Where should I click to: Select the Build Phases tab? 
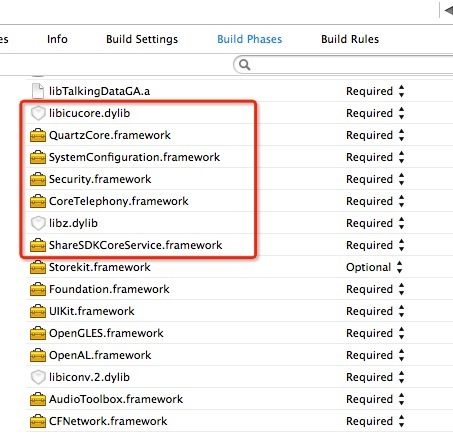tap(250, 39)
